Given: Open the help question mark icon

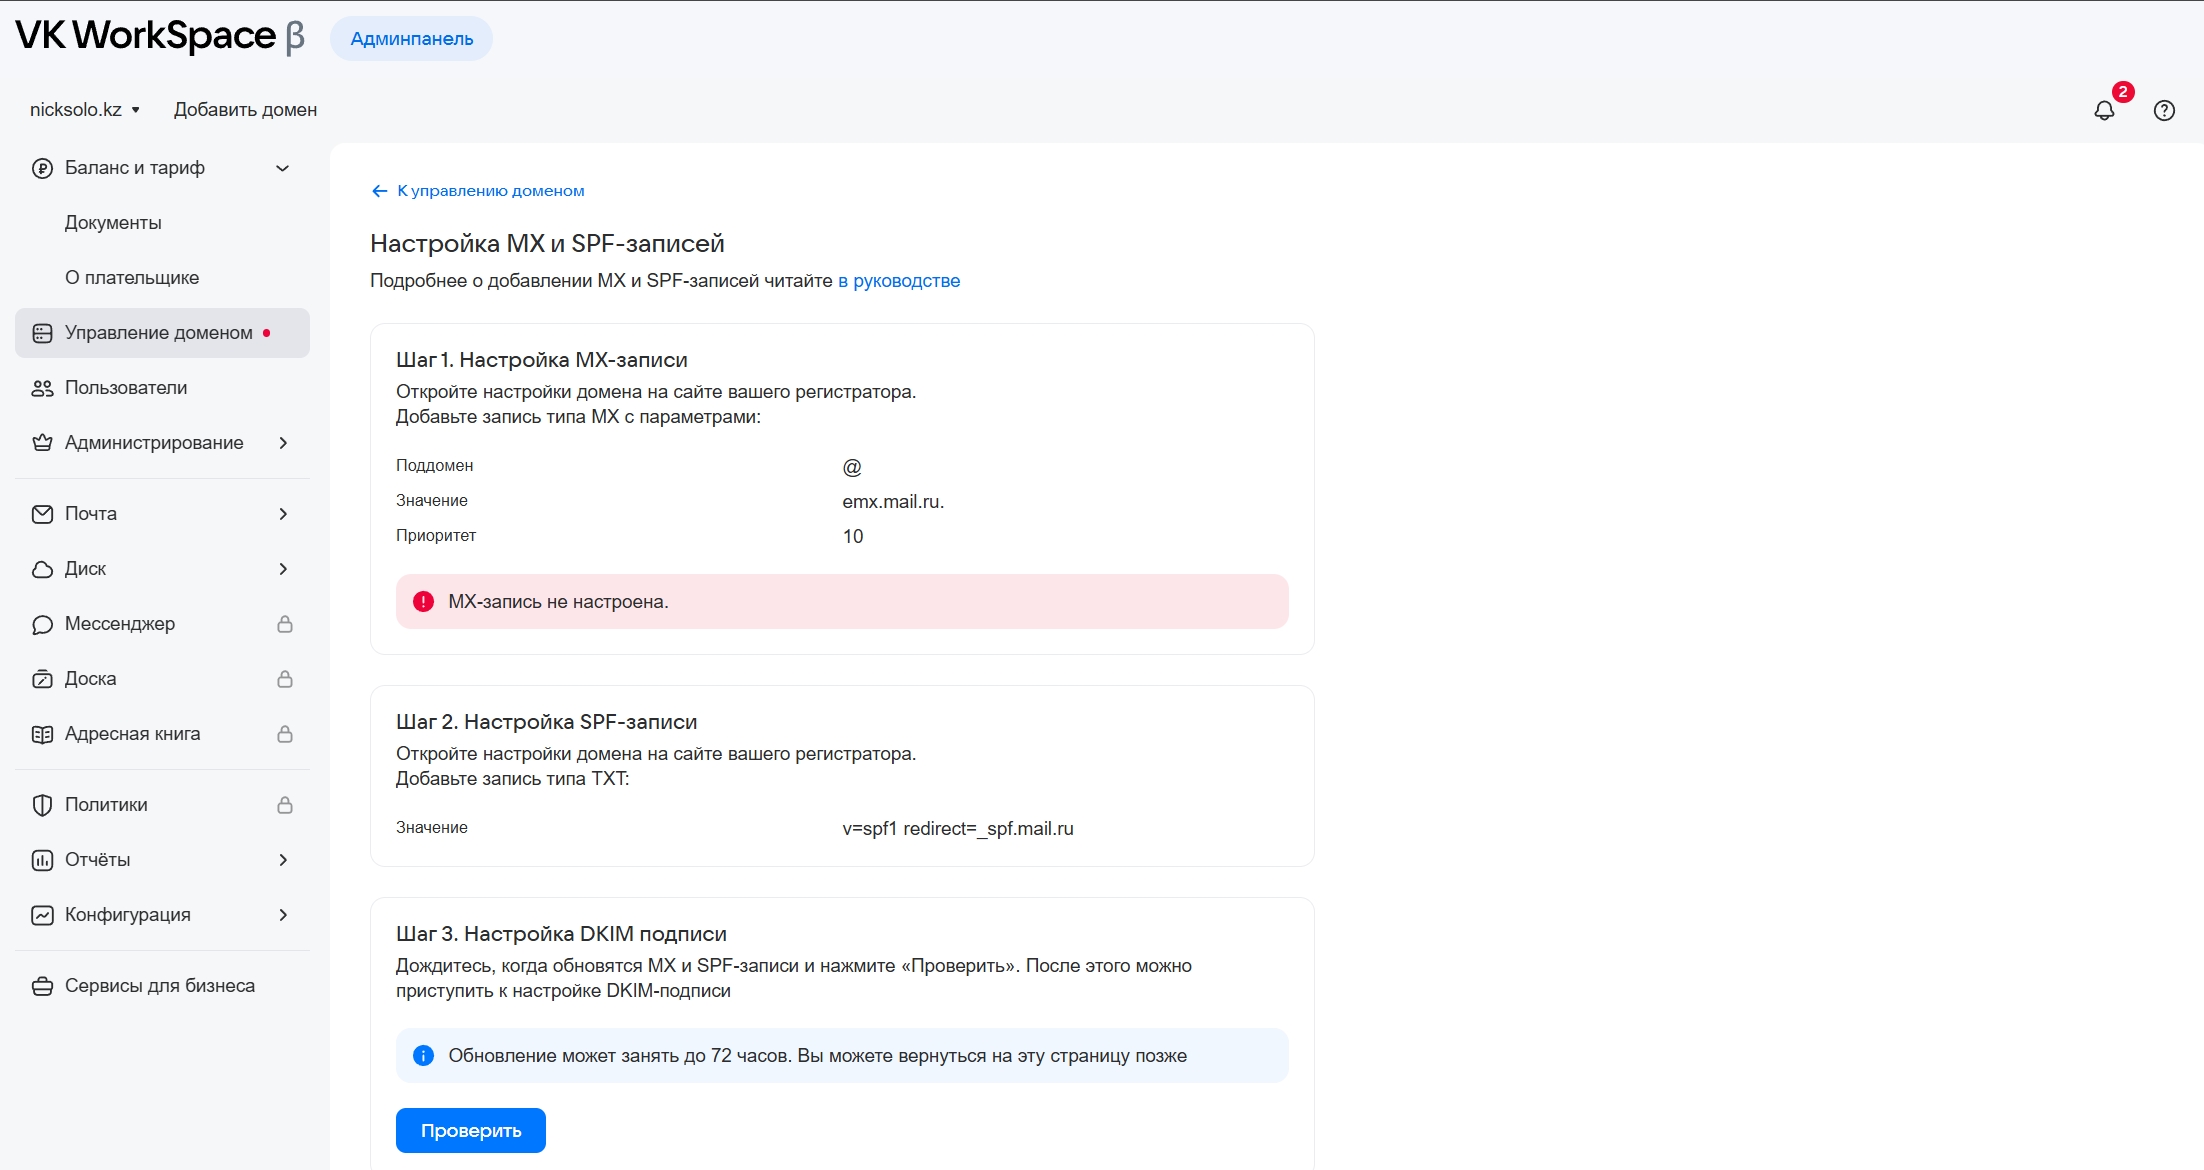Looking at the screenshot, I should [2164, 111].
